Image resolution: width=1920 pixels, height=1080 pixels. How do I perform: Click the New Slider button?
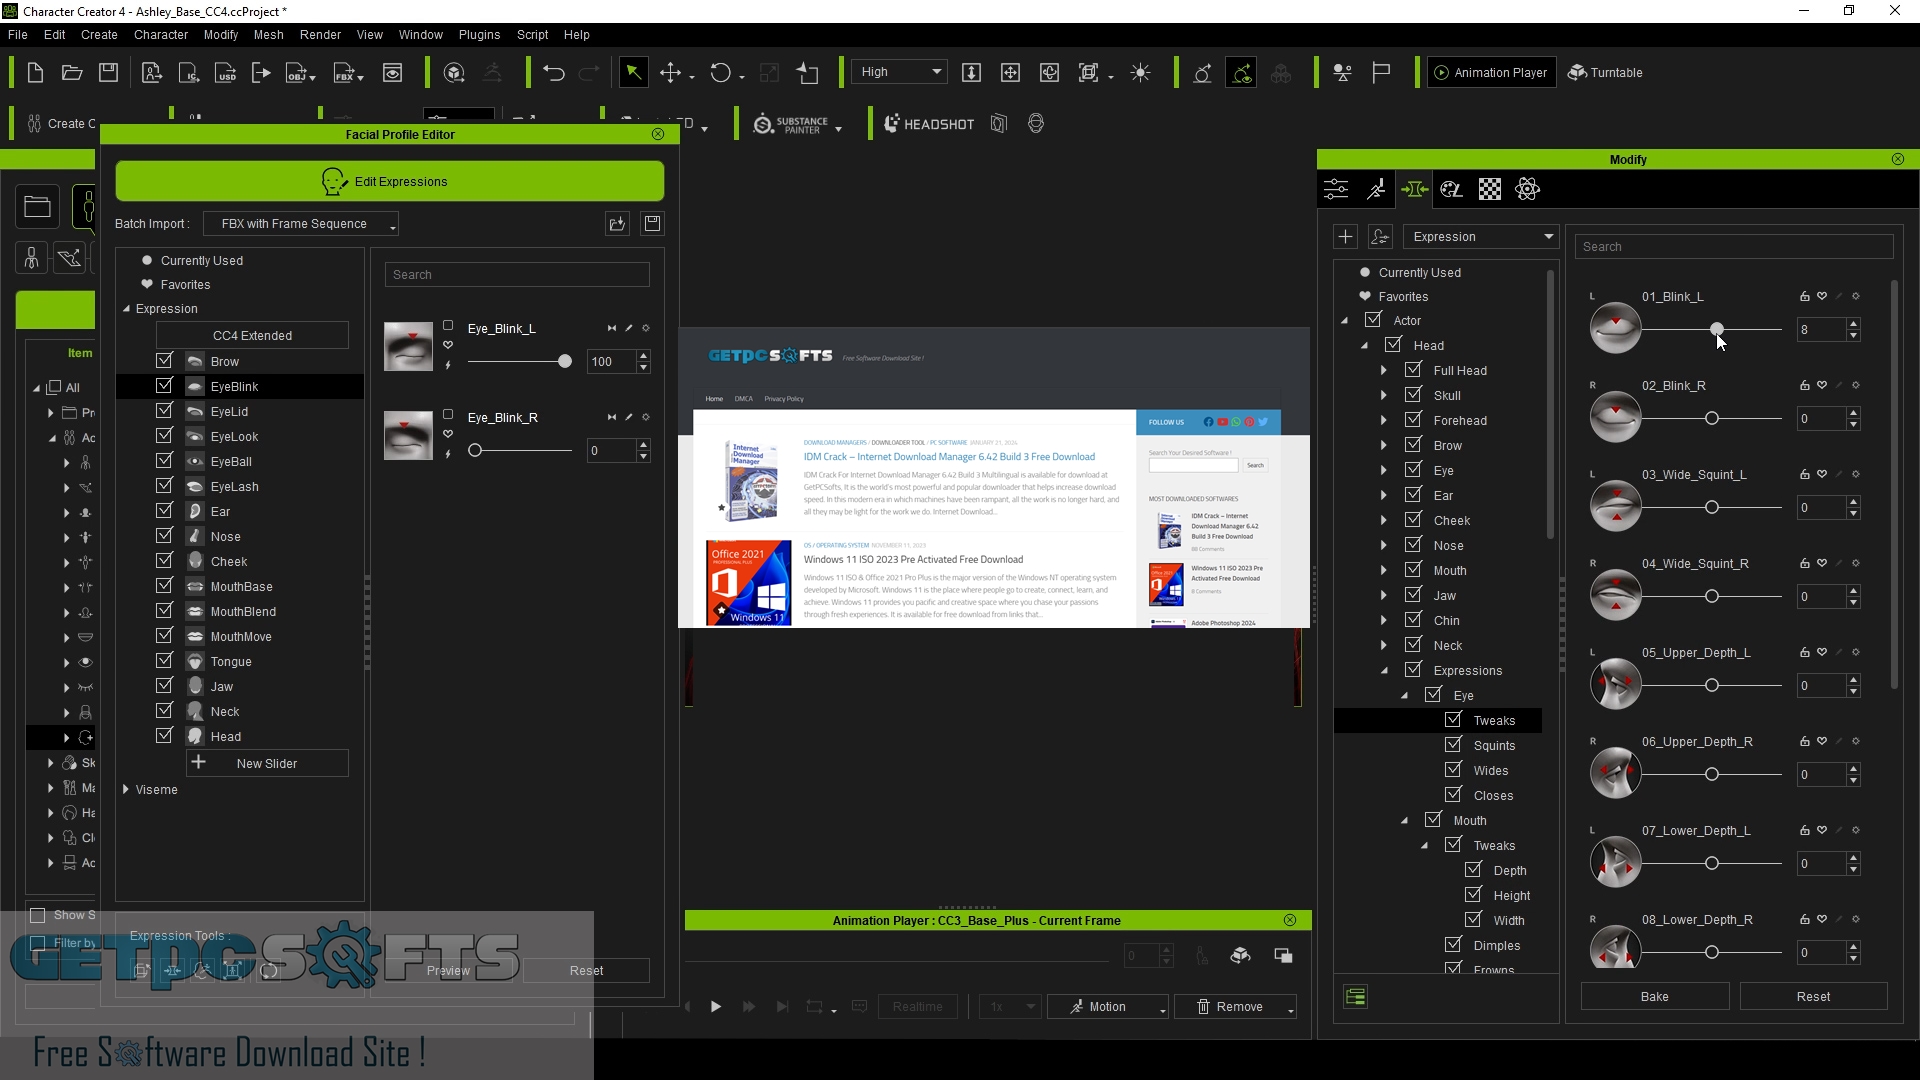(x=267, y=763)
